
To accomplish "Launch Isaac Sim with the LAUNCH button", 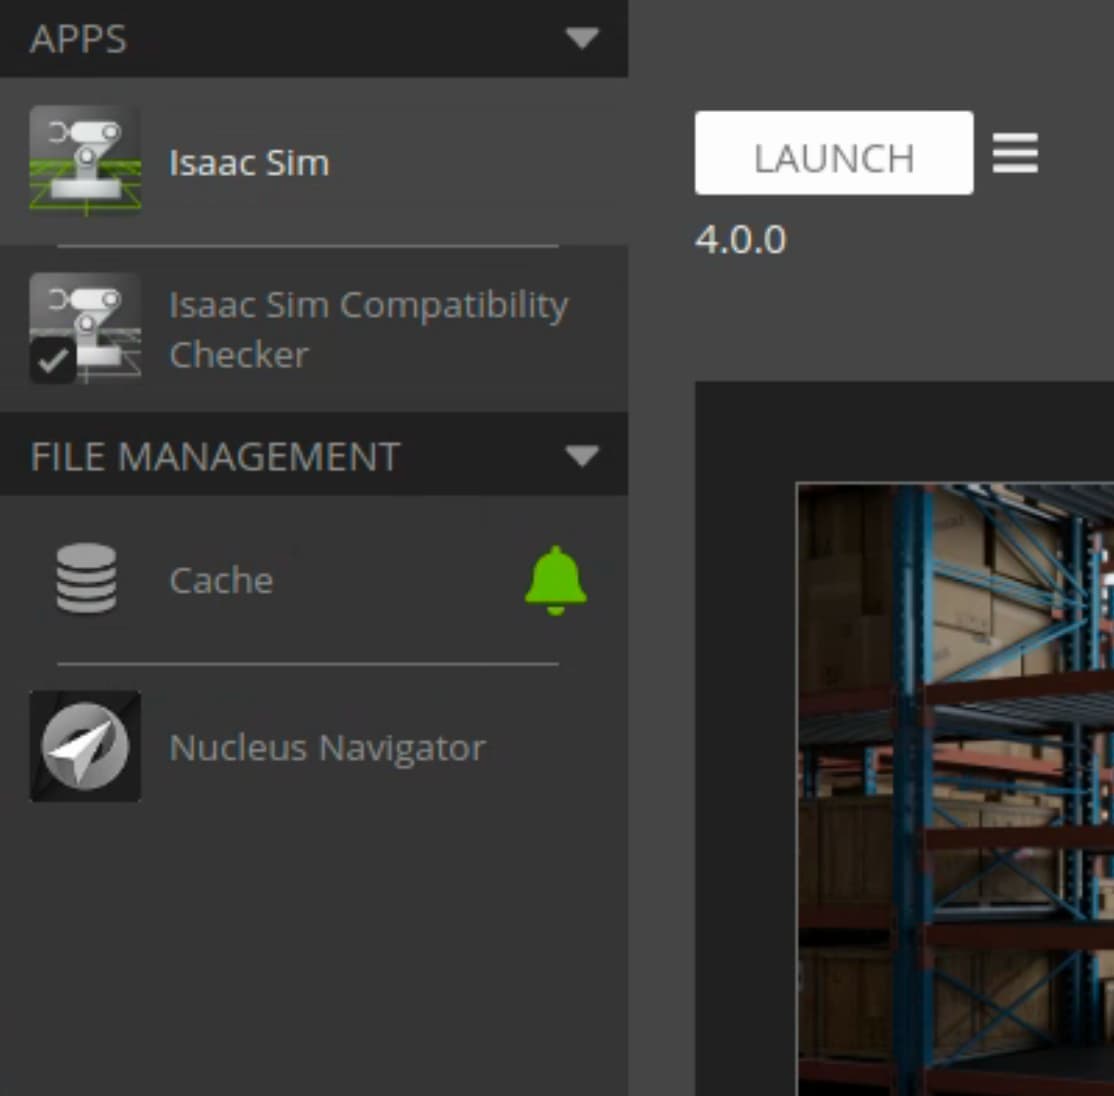I will click(x=834, y=153).
